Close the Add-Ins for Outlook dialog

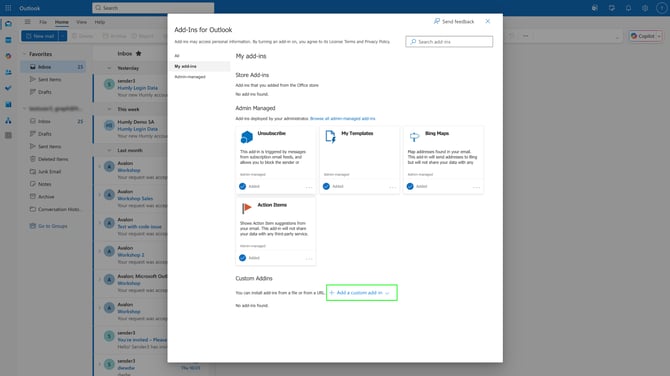(x=488, y=21)
